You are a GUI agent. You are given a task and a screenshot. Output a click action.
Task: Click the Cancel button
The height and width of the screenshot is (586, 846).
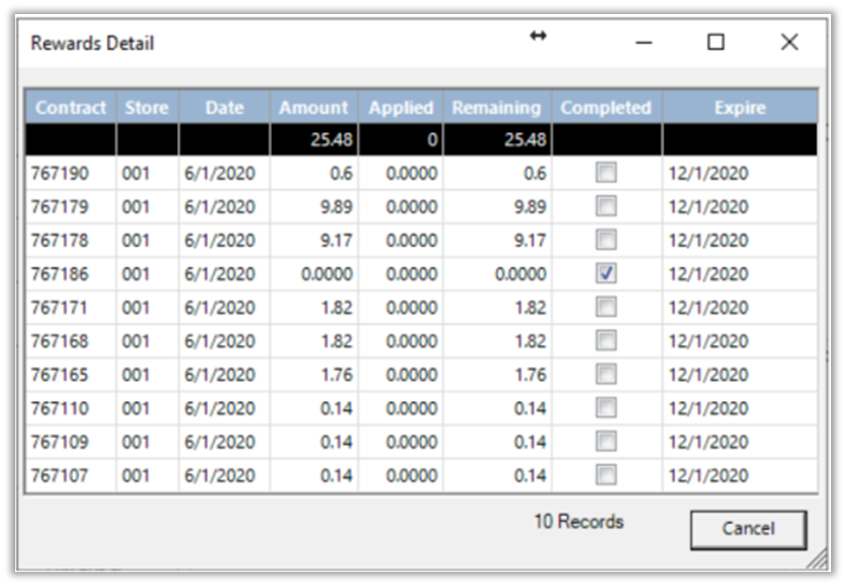(x=747, y=528)
